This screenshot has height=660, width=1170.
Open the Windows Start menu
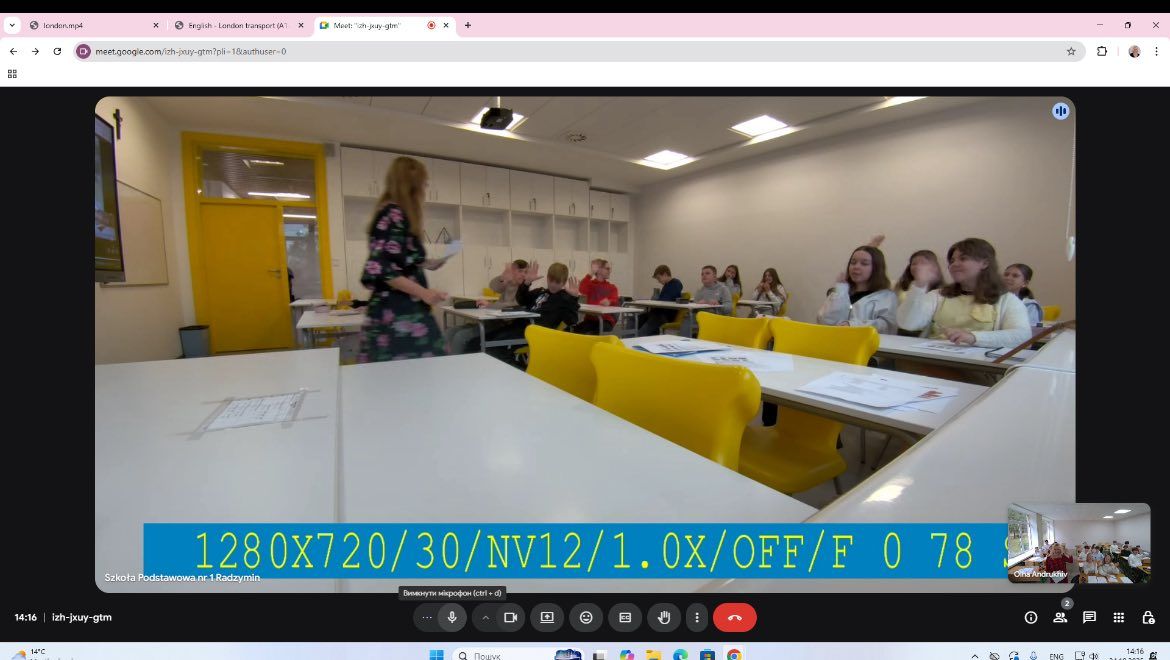tap(436, 655)
